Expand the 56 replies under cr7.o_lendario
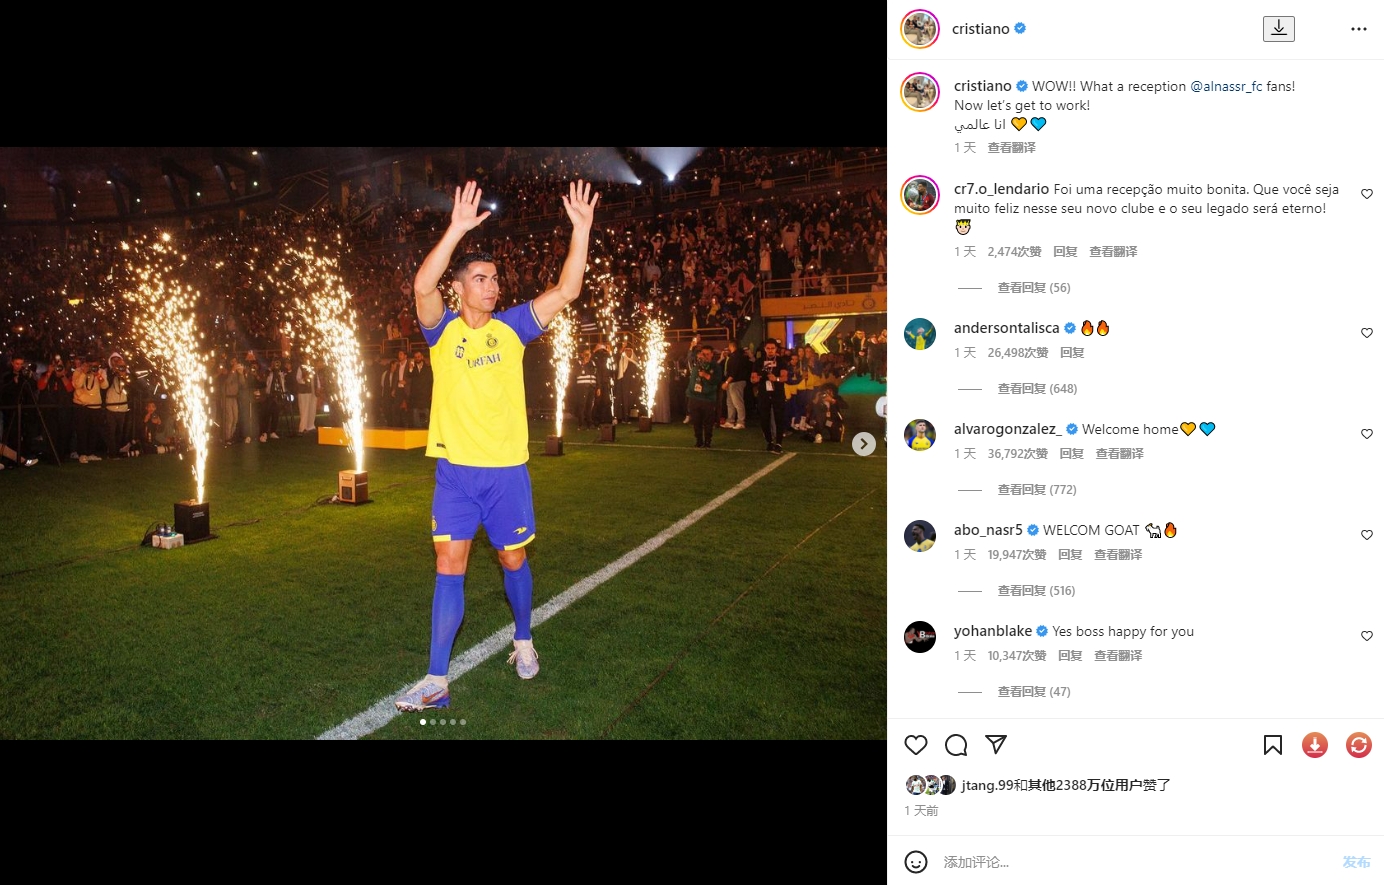 [x=1033, y=288]
